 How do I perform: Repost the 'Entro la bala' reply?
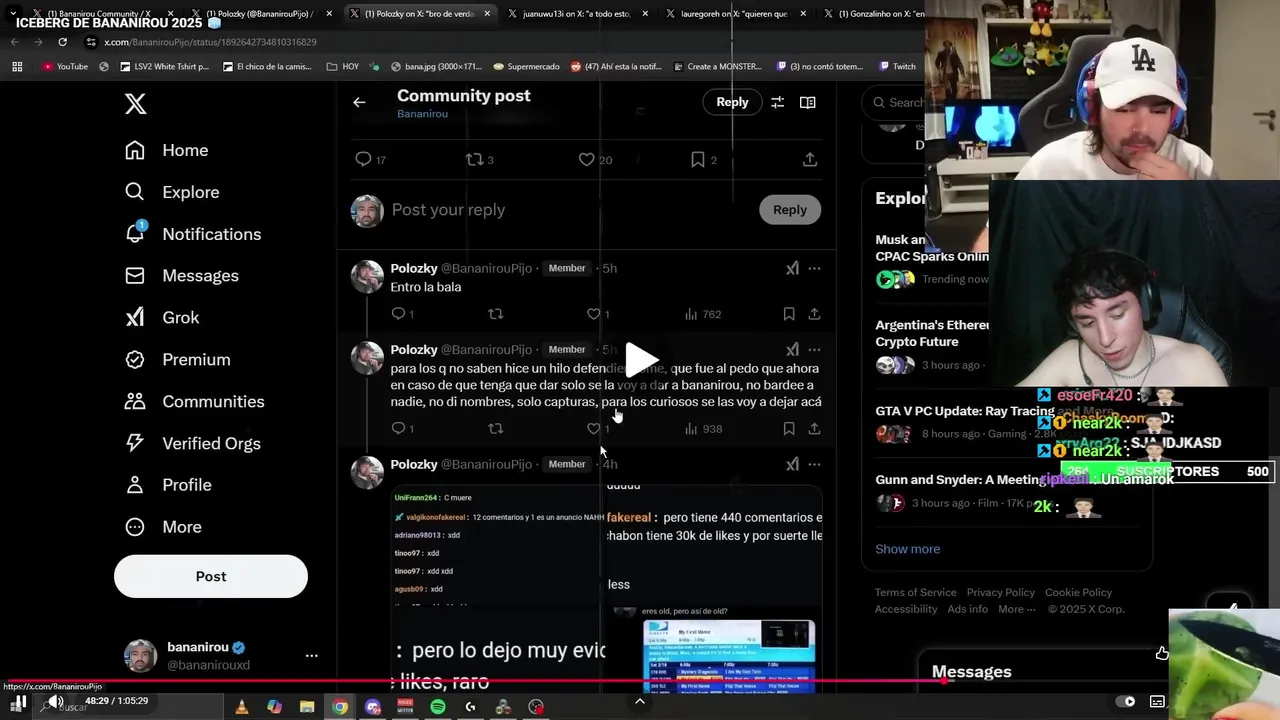click(x=495, y=314)
